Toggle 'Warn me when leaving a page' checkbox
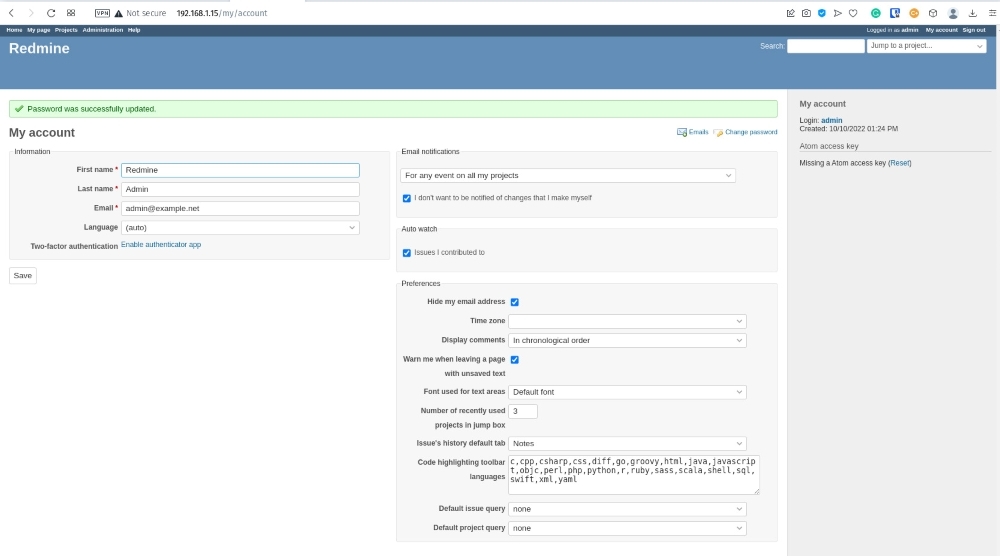Image resolution: width=1000 pixels, height=556 pixels. click(x=515, y=359)
